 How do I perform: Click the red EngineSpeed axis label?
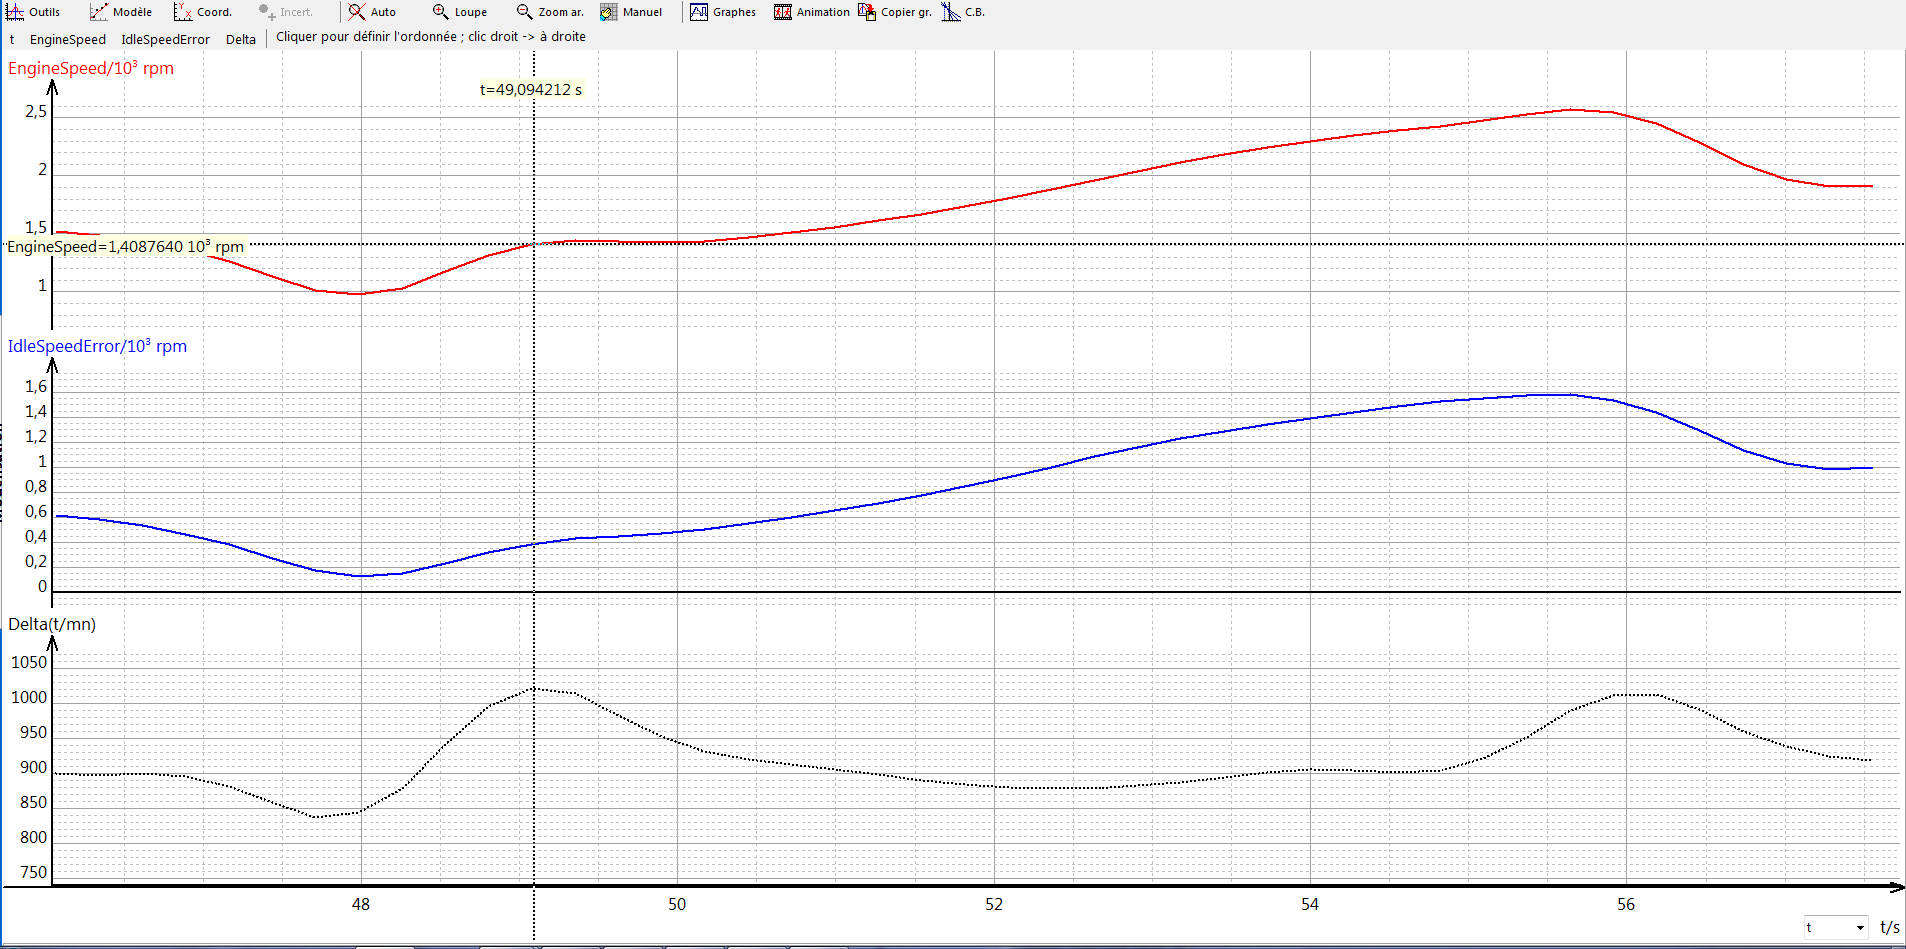91,68
